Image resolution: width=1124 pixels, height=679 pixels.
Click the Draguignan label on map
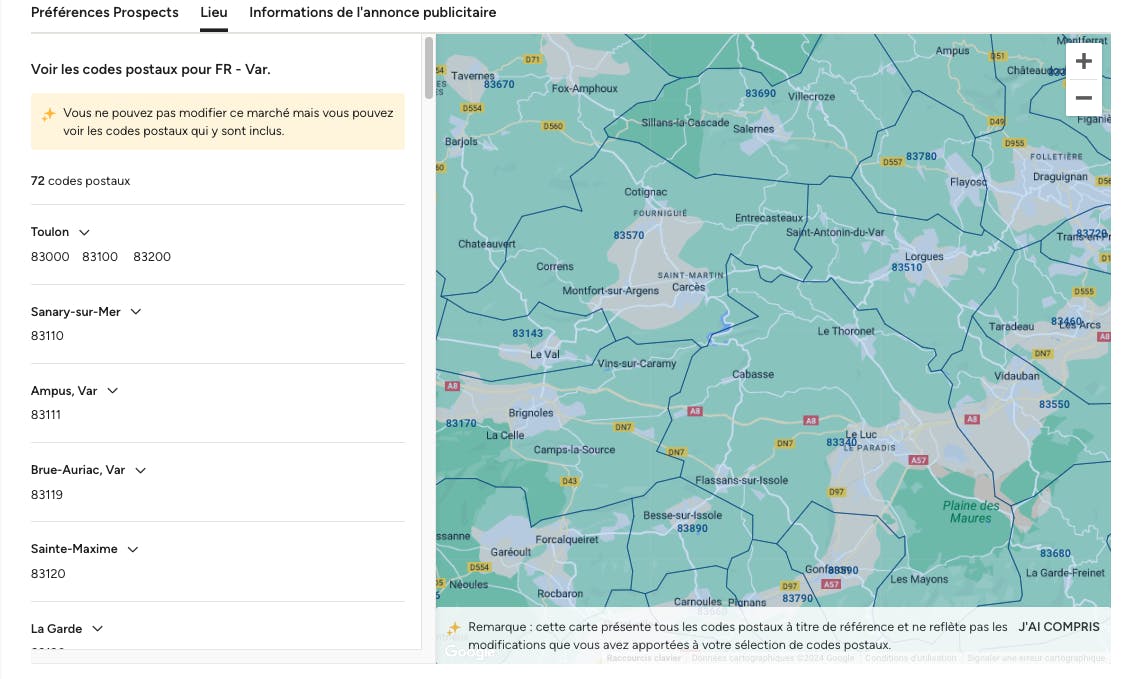click(1060, 176)
